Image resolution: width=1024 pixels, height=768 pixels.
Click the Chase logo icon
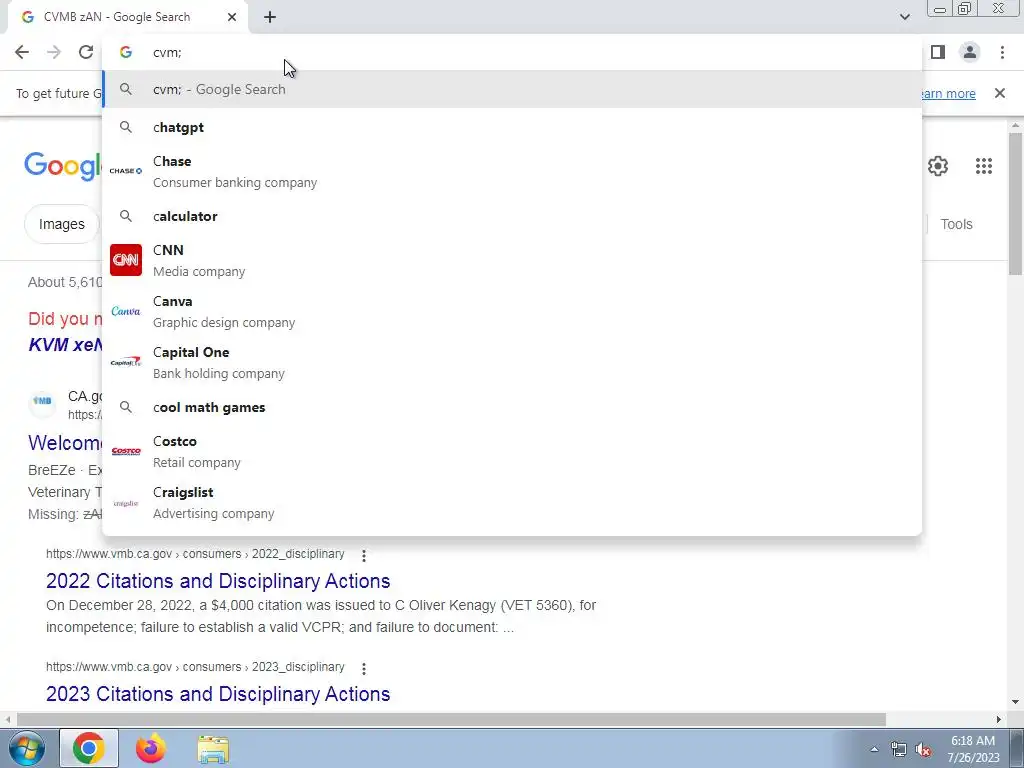coord(126,171)
